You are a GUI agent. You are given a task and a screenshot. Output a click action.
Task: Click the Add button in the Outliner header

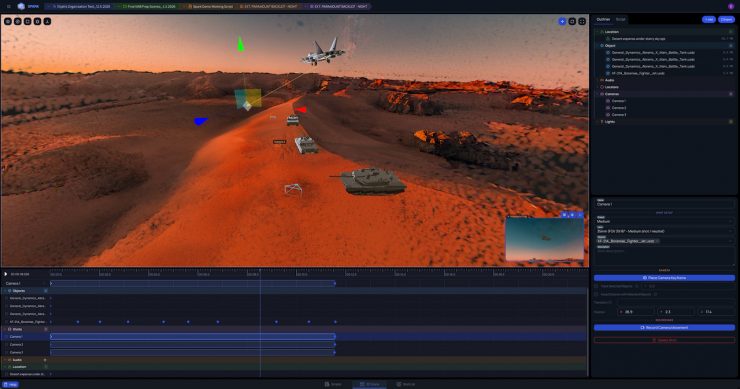coord(708,19)
